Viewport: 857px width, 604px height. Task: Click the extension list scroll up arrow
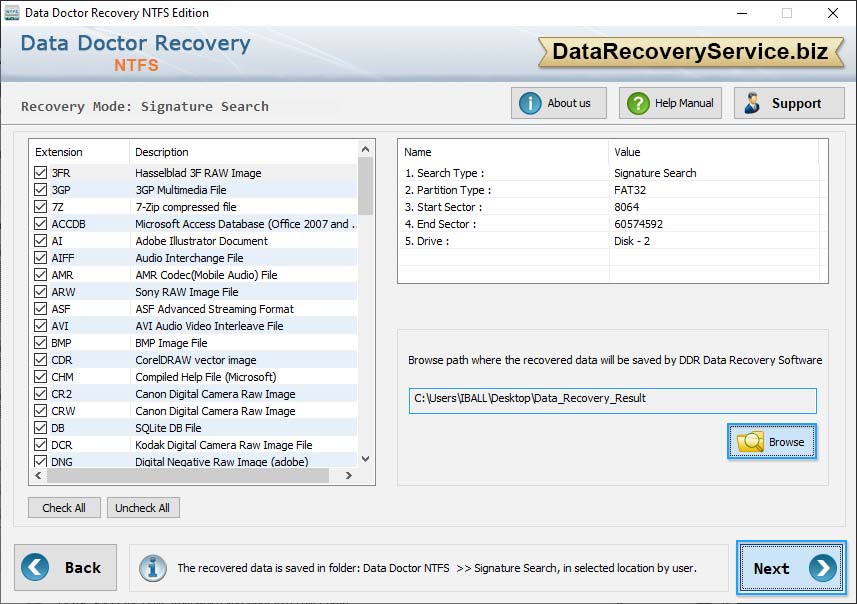click(x=366, y=149)
